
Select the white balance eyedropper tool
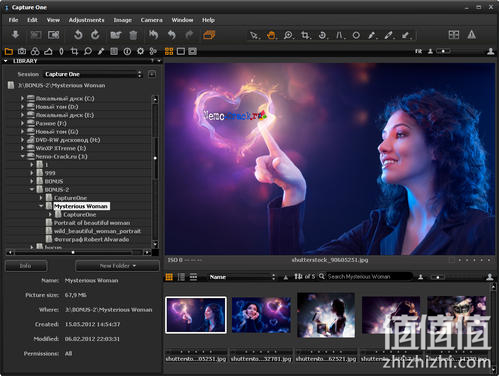coord(372,35)
